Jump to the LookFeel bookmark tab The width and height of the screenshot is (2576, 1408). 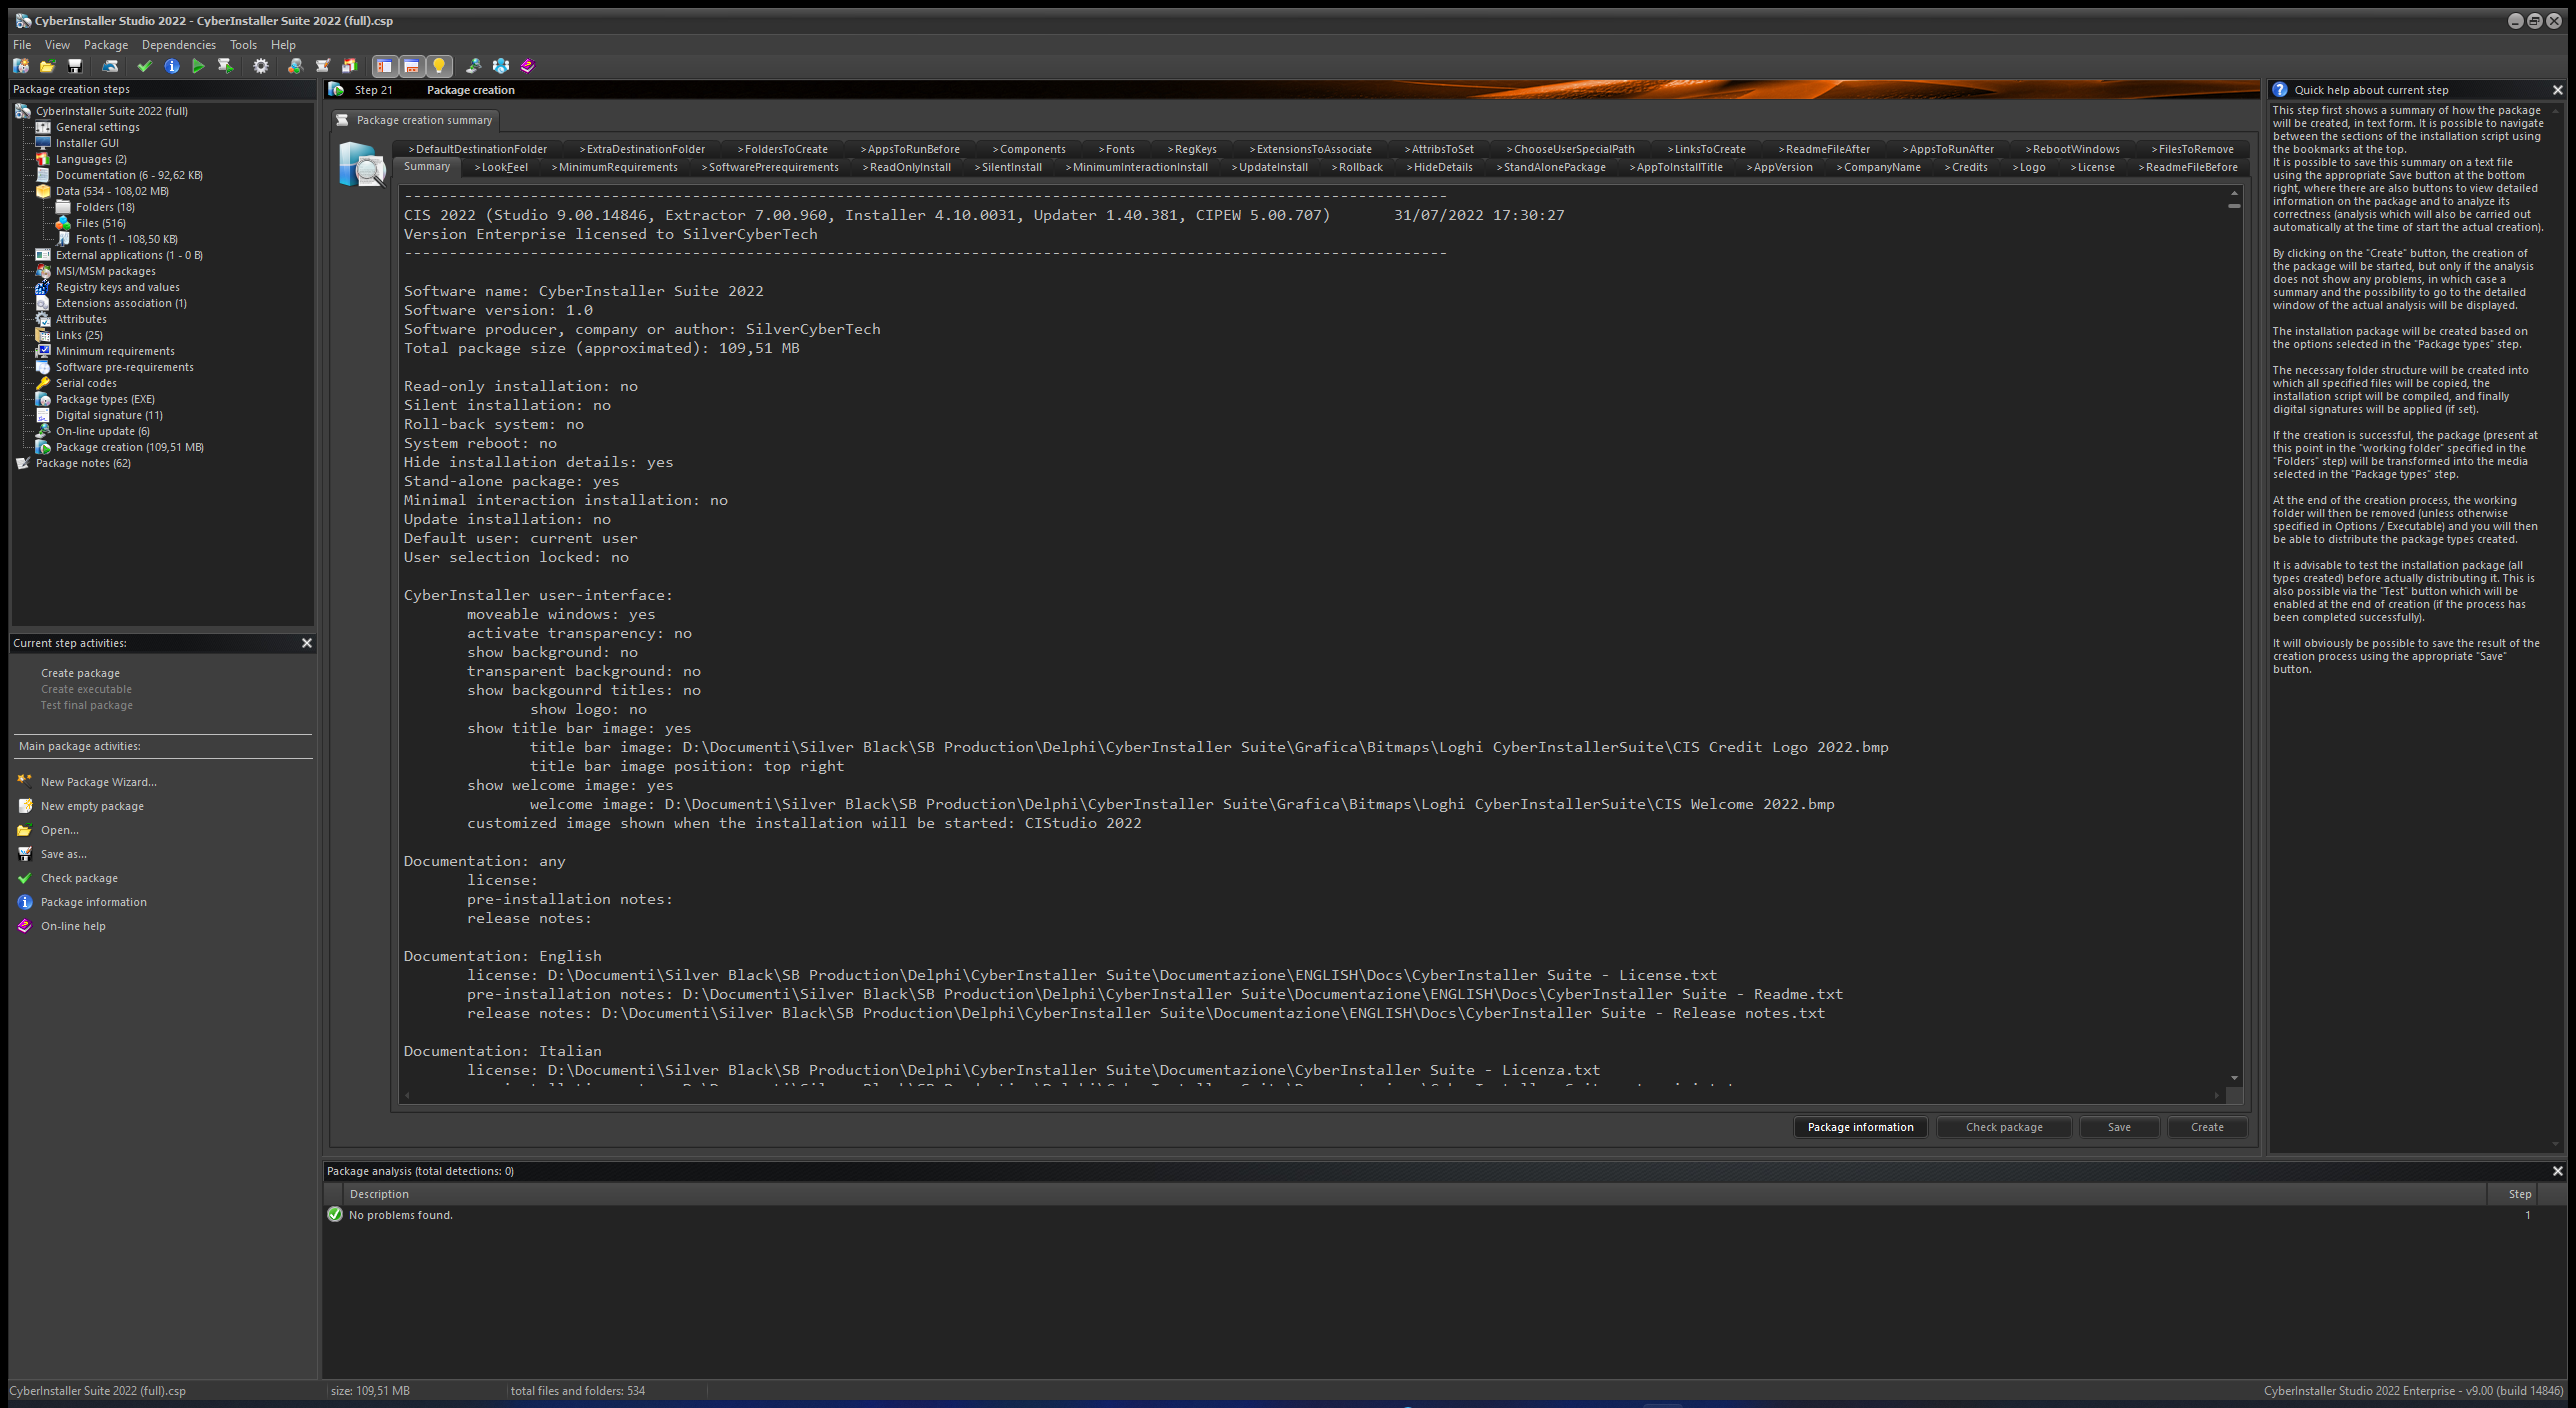pyautogui.click(x=501, y=167)
